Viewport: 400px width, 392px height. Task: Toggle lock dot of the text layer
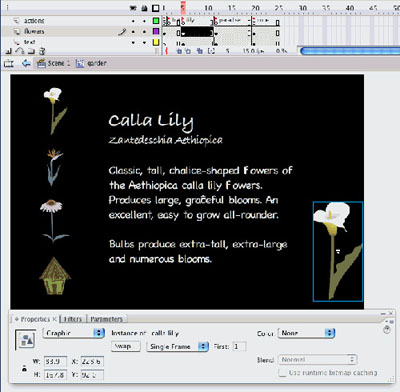point(144,42)
